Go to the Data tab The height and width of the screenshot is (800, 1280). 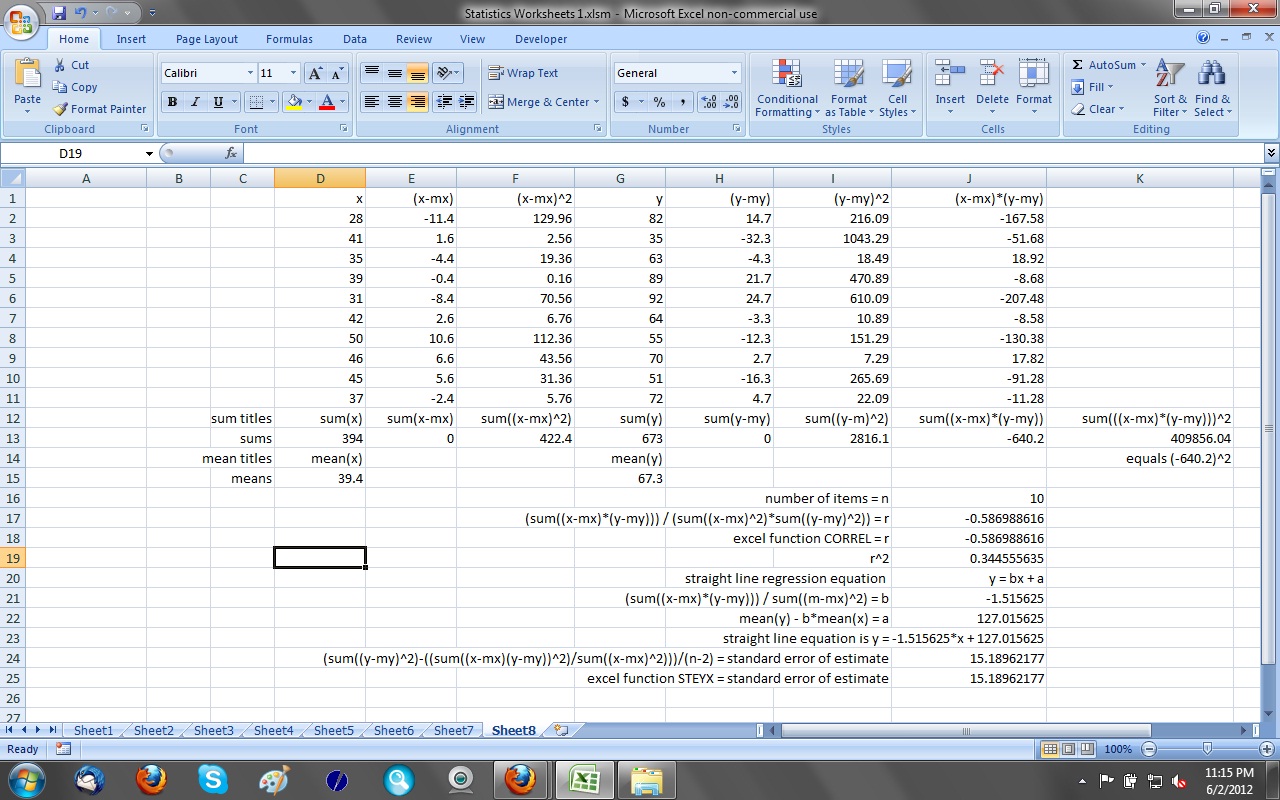(355, 39)
